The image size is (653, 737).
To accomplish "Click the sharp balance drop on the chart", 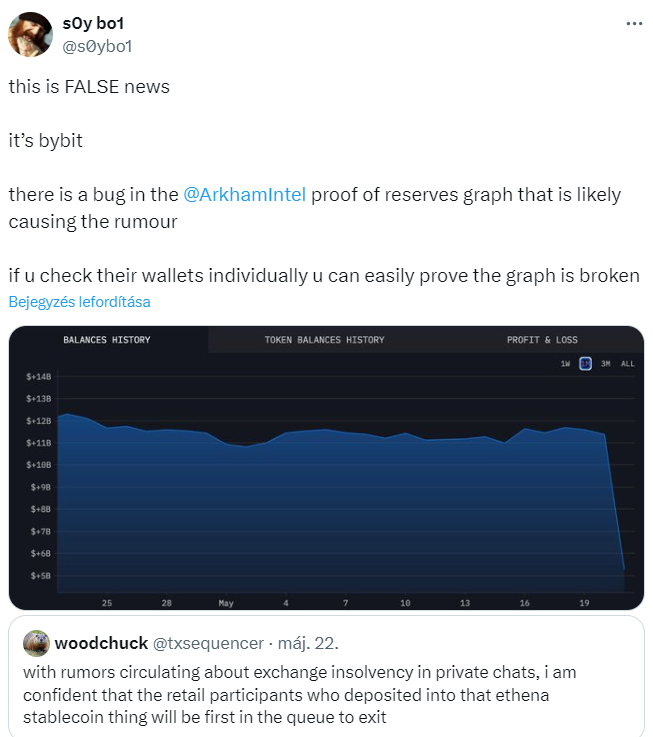I will (615, 502).
